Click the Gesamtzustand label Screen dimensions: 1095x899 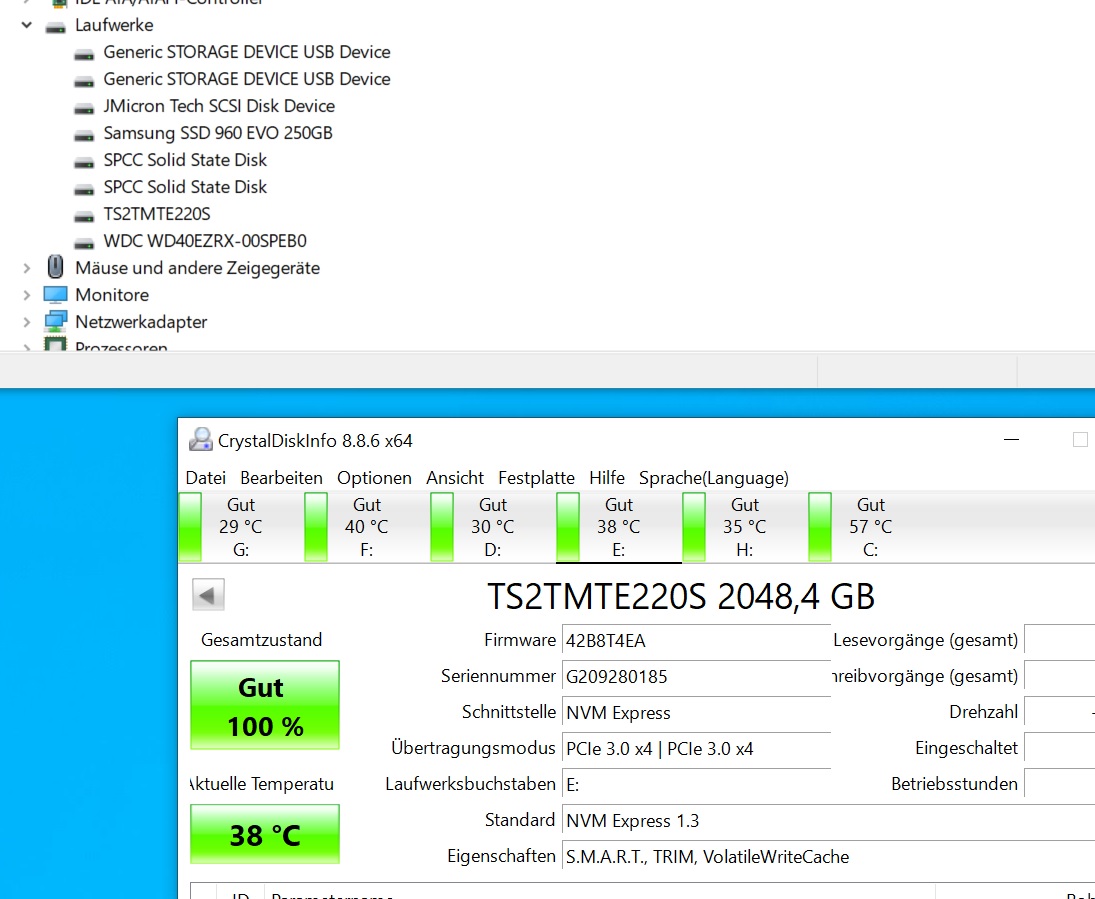(261, 640)
